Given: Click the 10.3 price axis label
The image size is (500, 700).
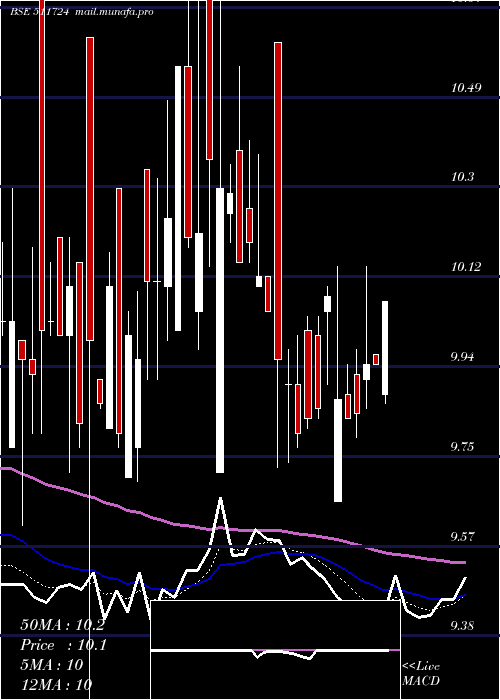Looking at the screenshot, I should pos(462,177).
